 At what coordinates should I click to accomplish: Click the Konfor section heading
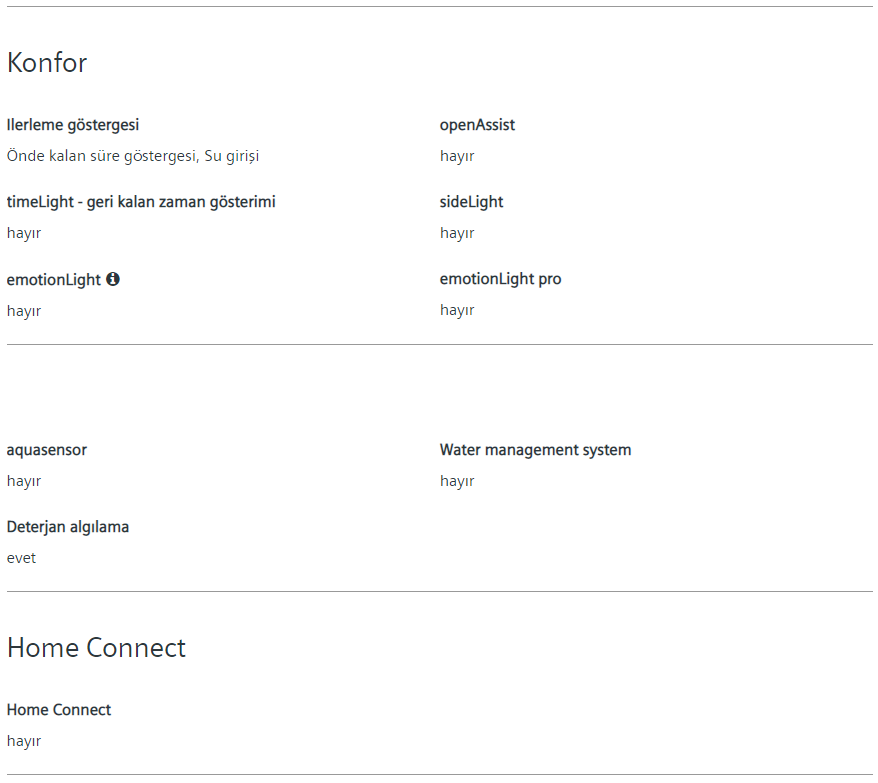(x=47, y=63)
